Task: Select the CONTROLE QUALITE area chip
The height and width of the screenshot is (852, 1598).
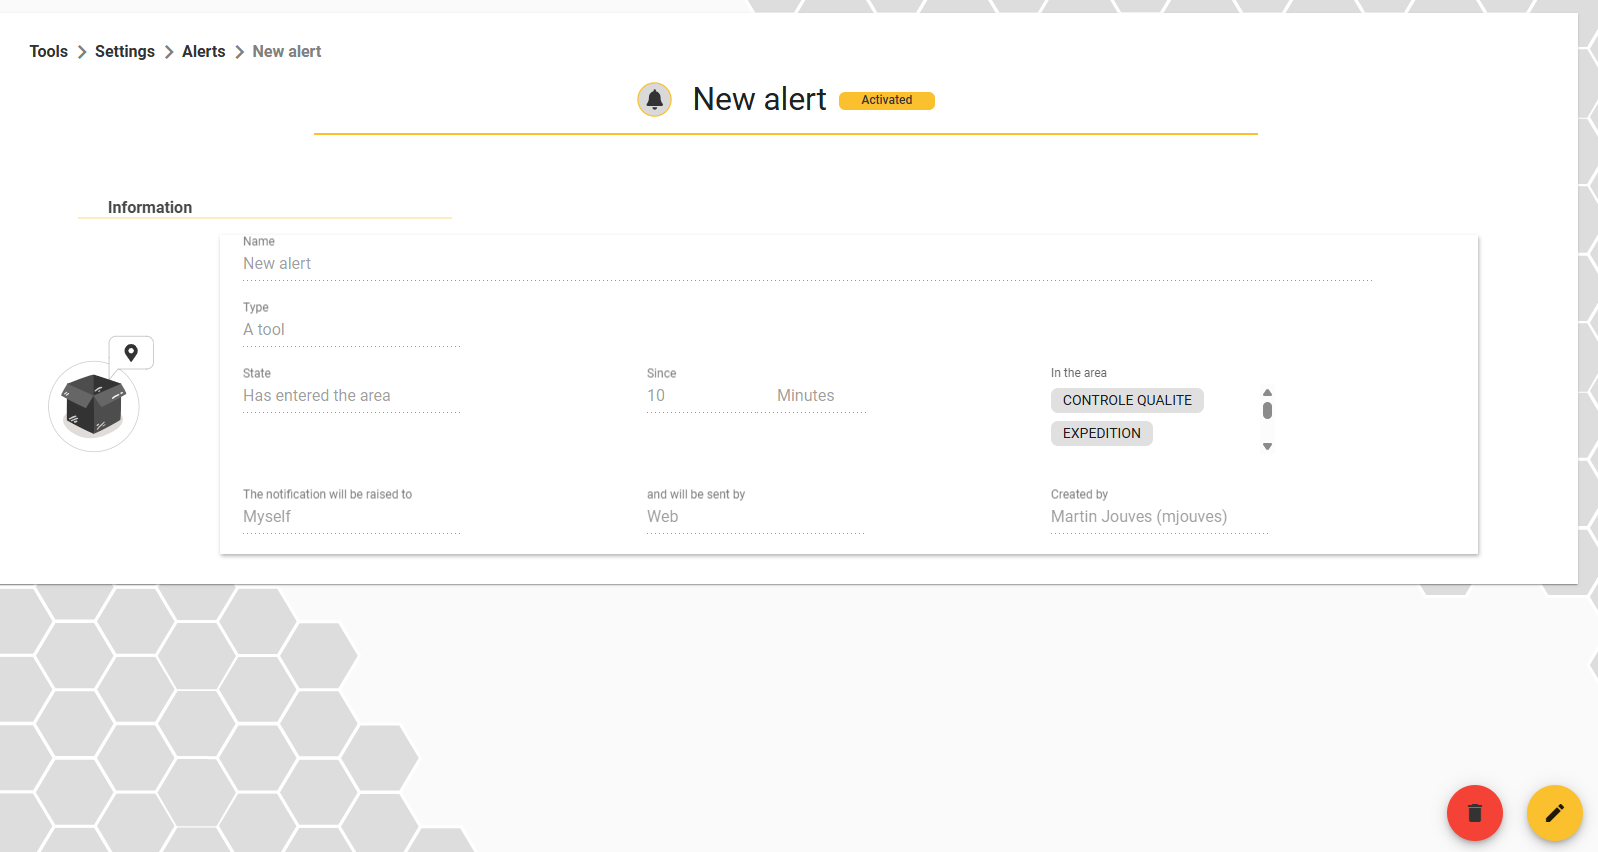Action: (1127, 400)
